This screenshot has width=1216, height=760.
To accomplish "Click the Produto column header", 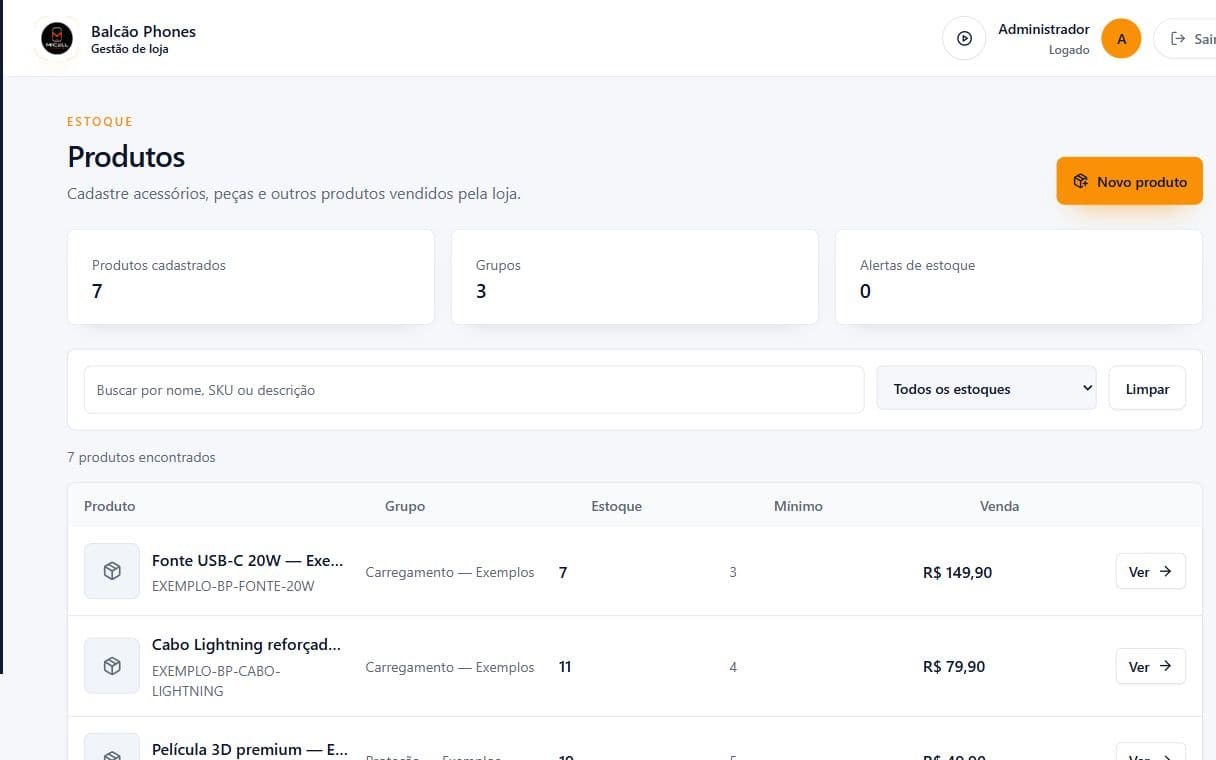I will [110, 506].
